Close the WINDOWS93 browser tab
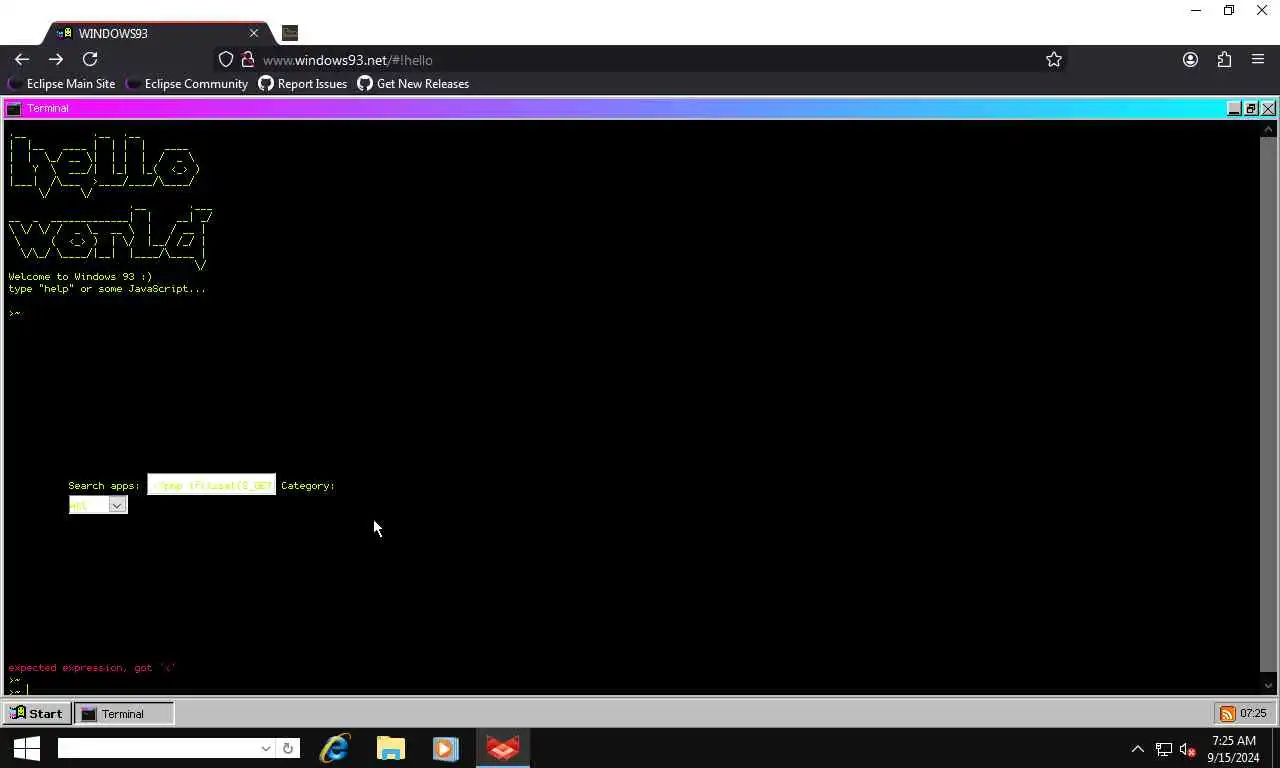Screen dimensions: 1280x768 pyautogui.click(x=254, y=33)
